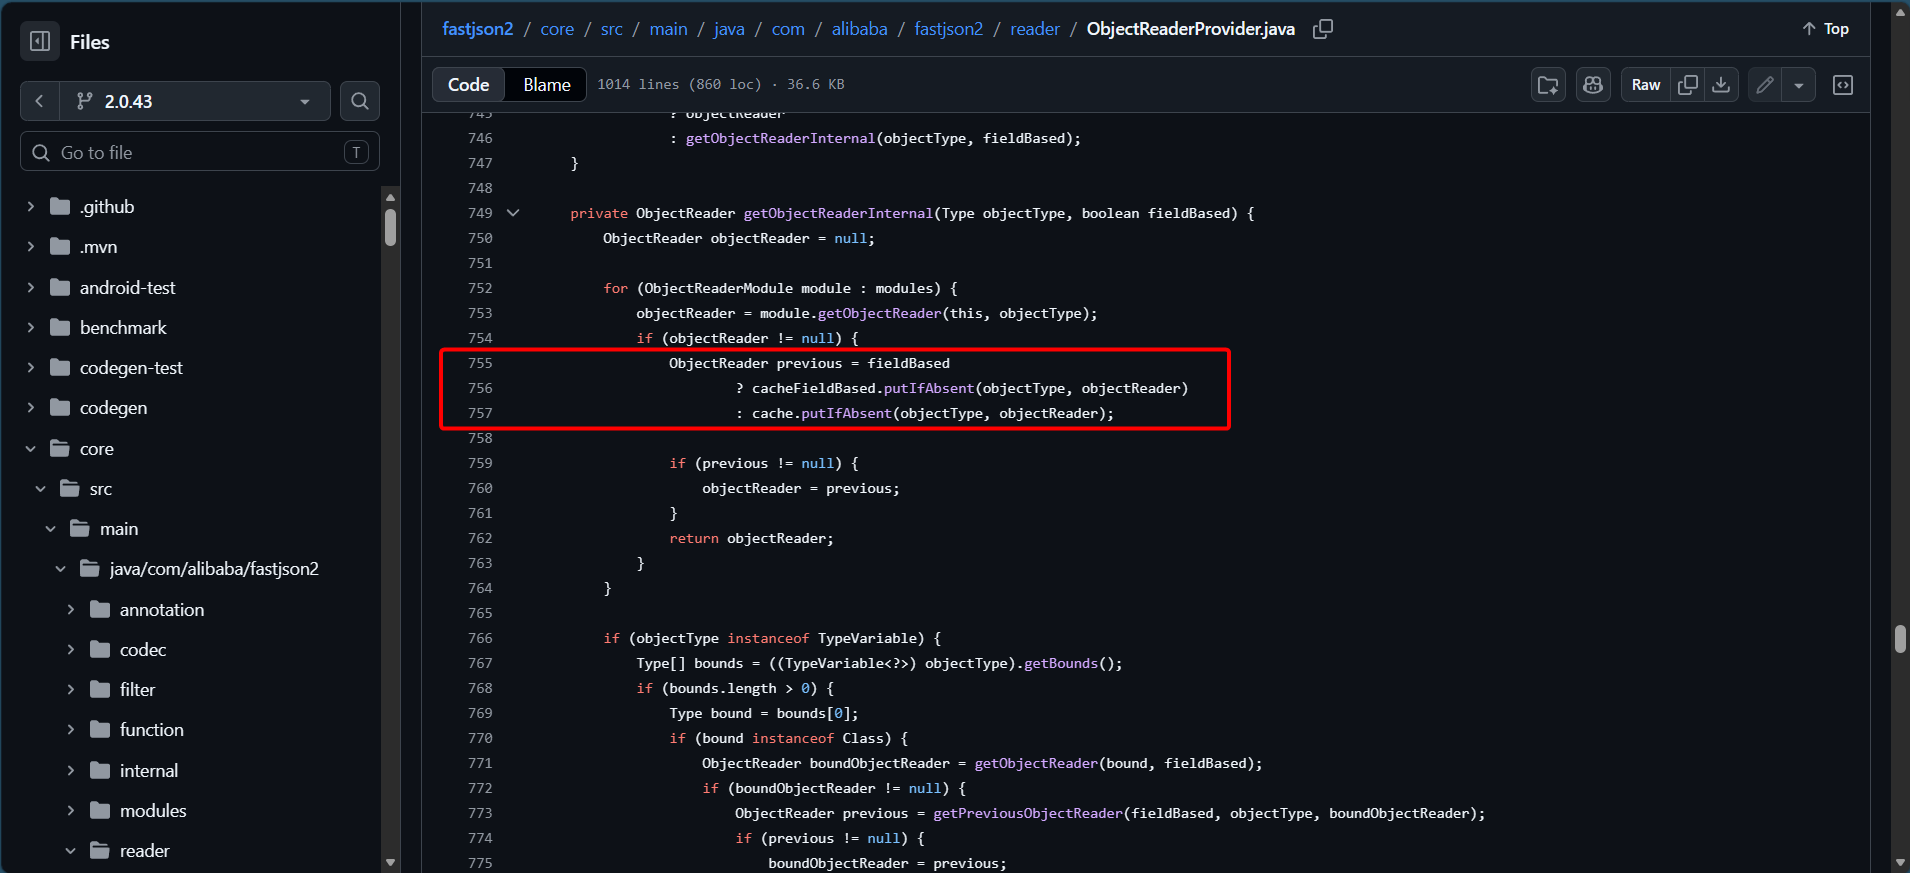Click the alibaba breadcrumb link
This screenshot has height=873, width=1910.
(860, 29)
